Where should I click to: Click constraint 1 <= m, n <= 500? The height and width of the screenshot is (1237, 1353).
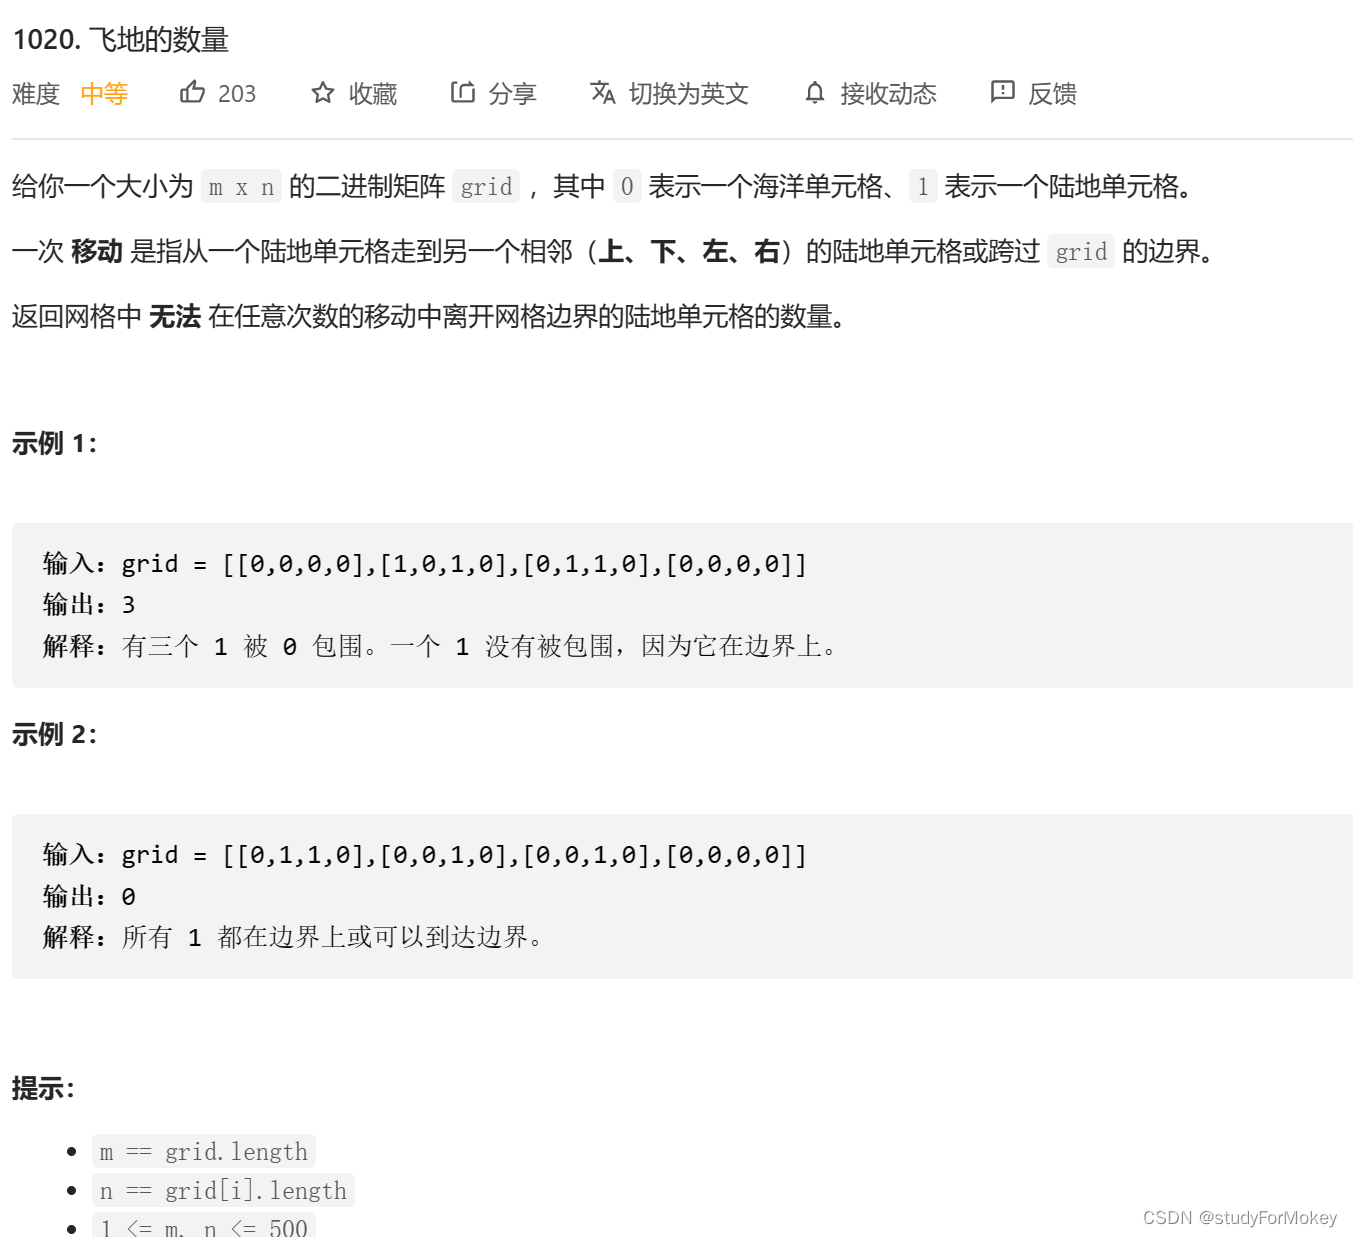point(204,1226)
